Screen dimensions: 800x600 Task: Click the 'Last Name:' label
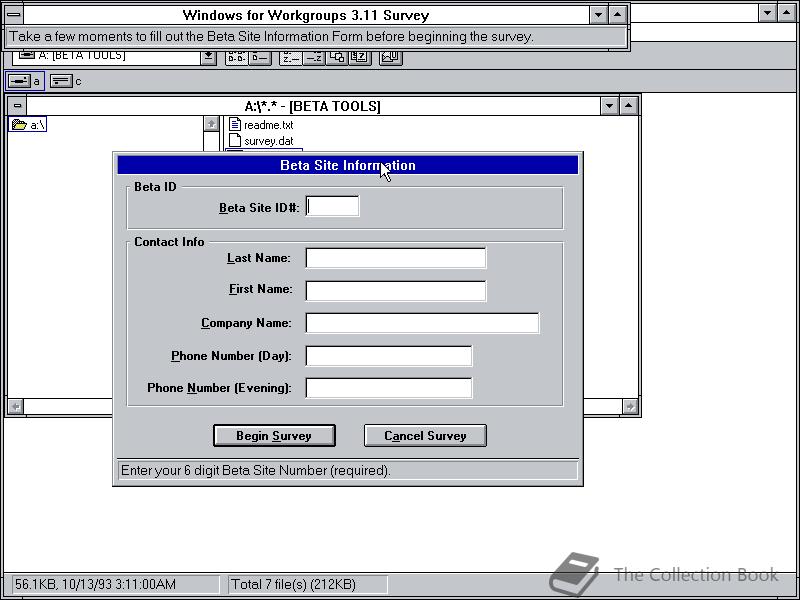[259, 258]
